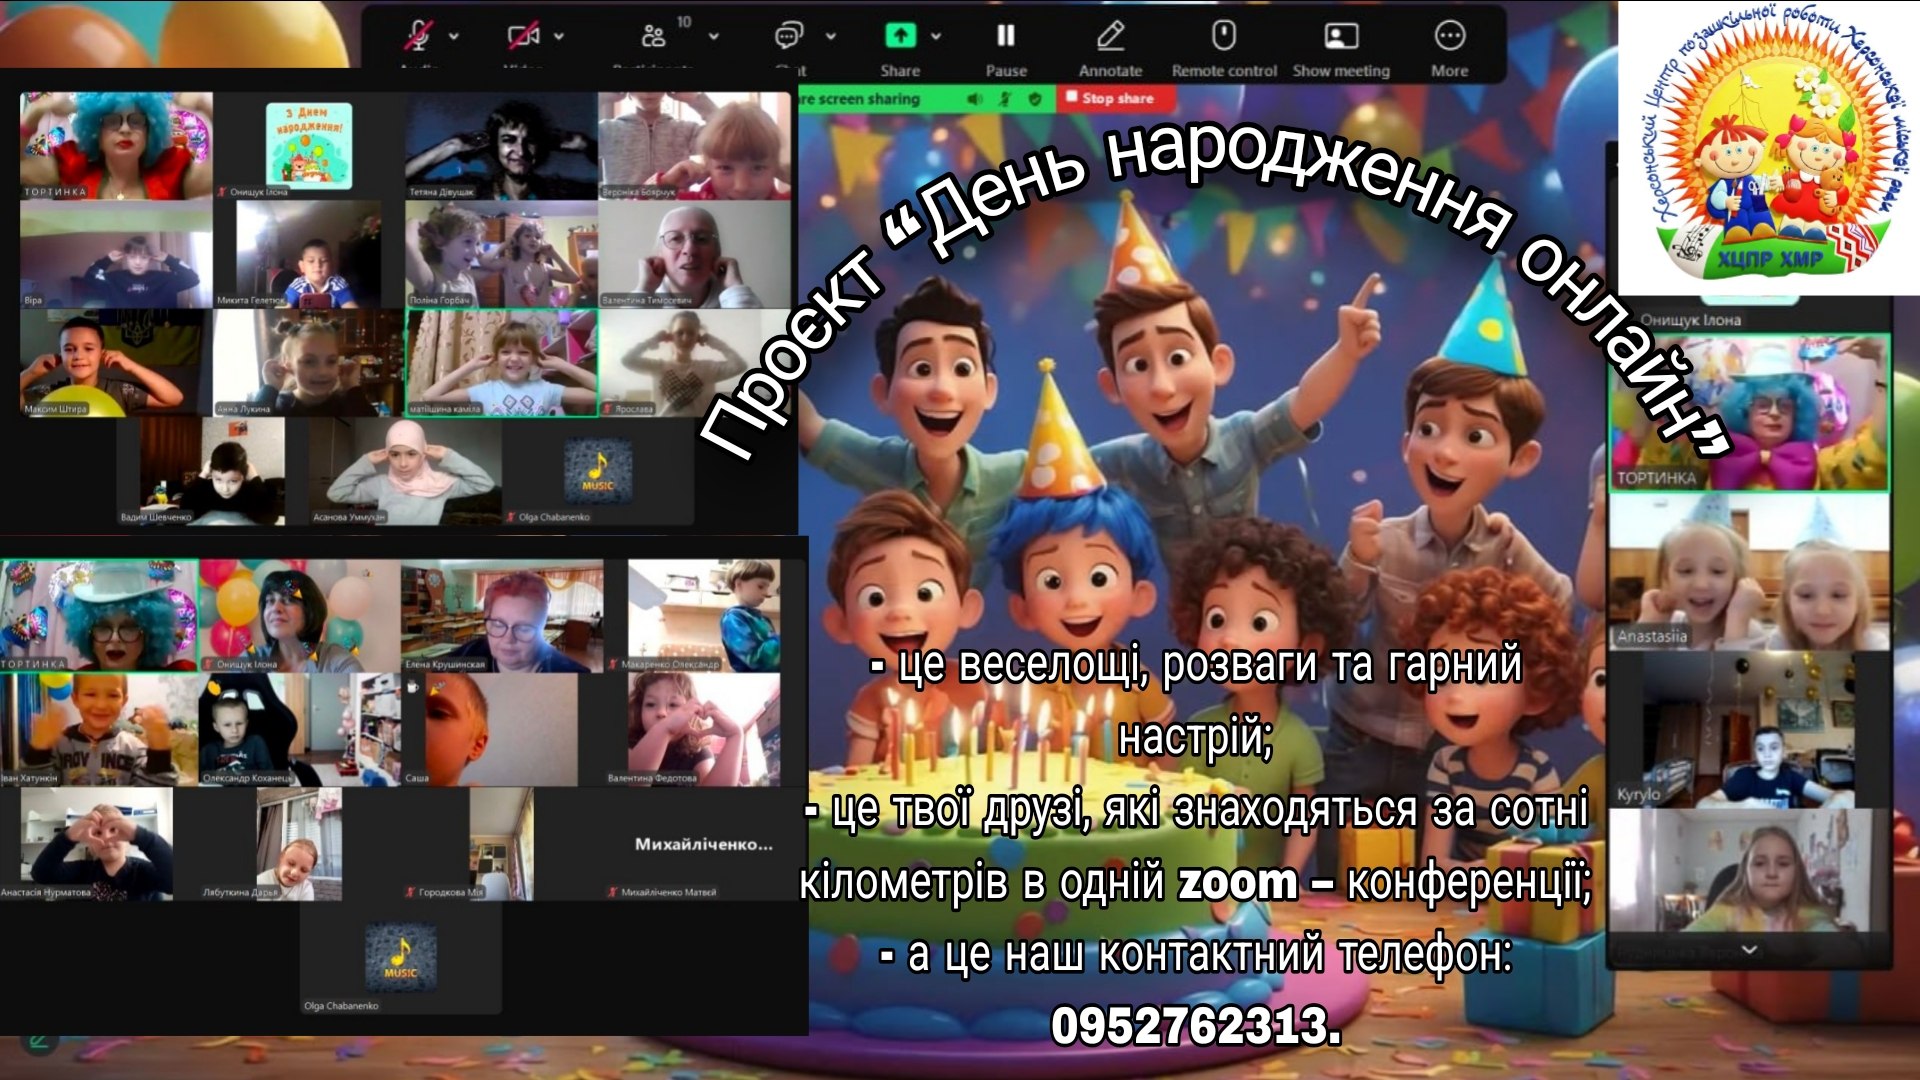Click the green Share screen icon
1920x1080 pixels.
pos(900,36)
